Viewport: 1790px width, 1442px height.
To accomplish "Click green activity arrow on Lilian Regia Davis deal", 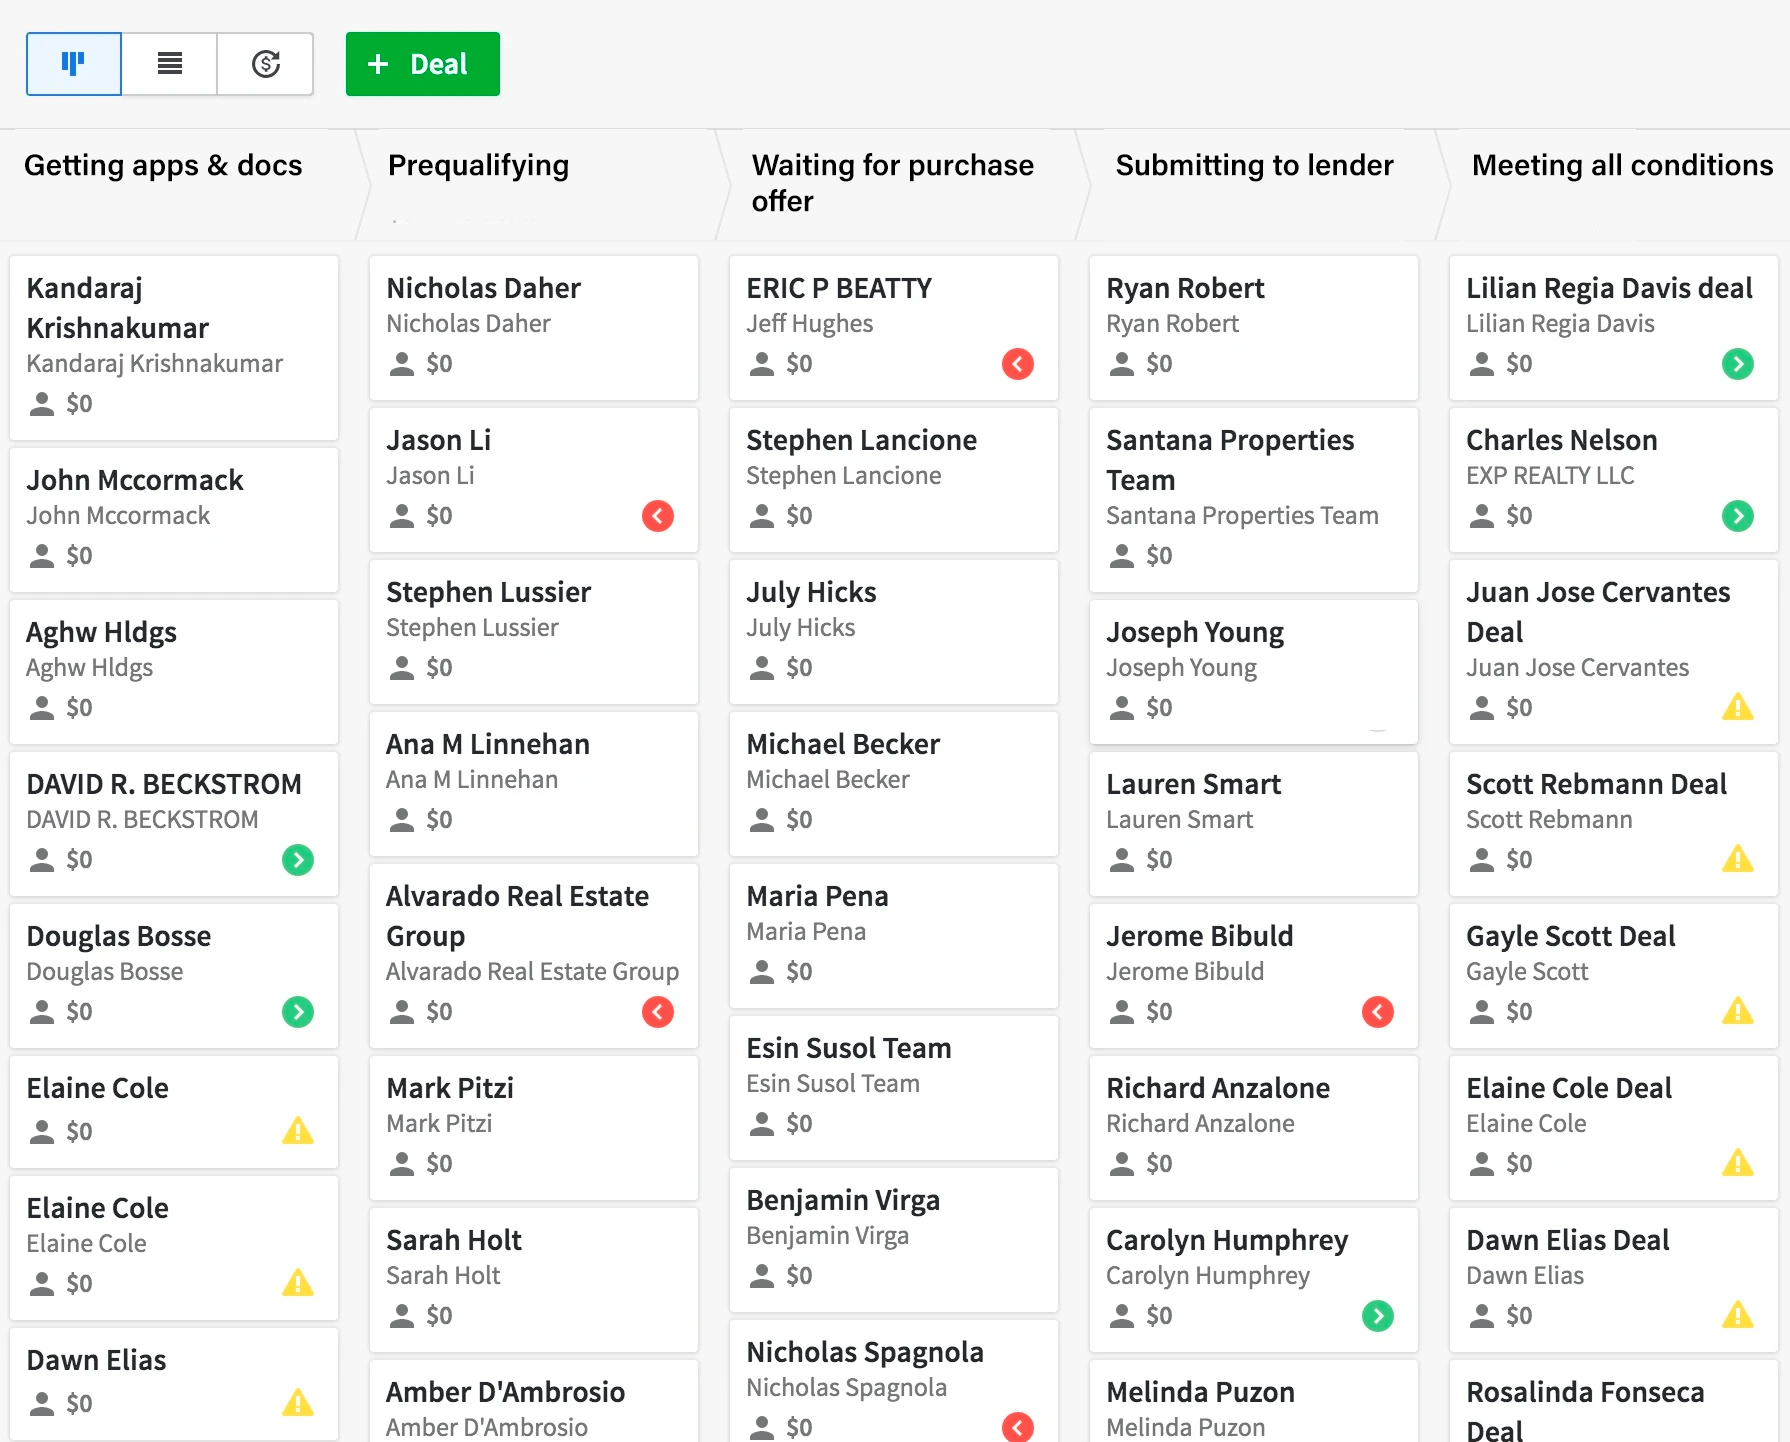I will (1737, 364).
